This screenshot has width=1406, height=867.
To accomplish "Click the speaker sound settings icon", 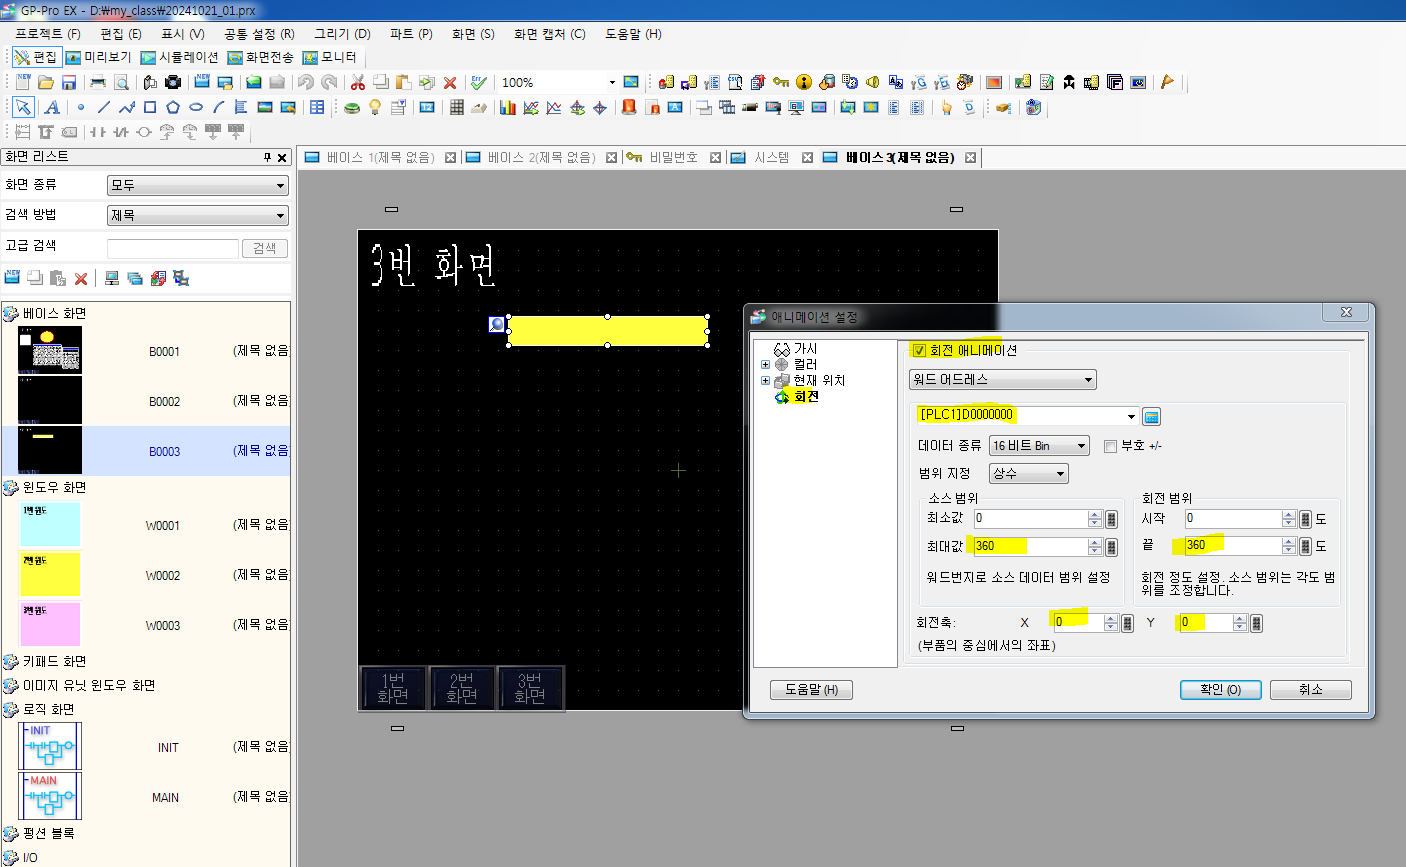I will pos(873,82).
